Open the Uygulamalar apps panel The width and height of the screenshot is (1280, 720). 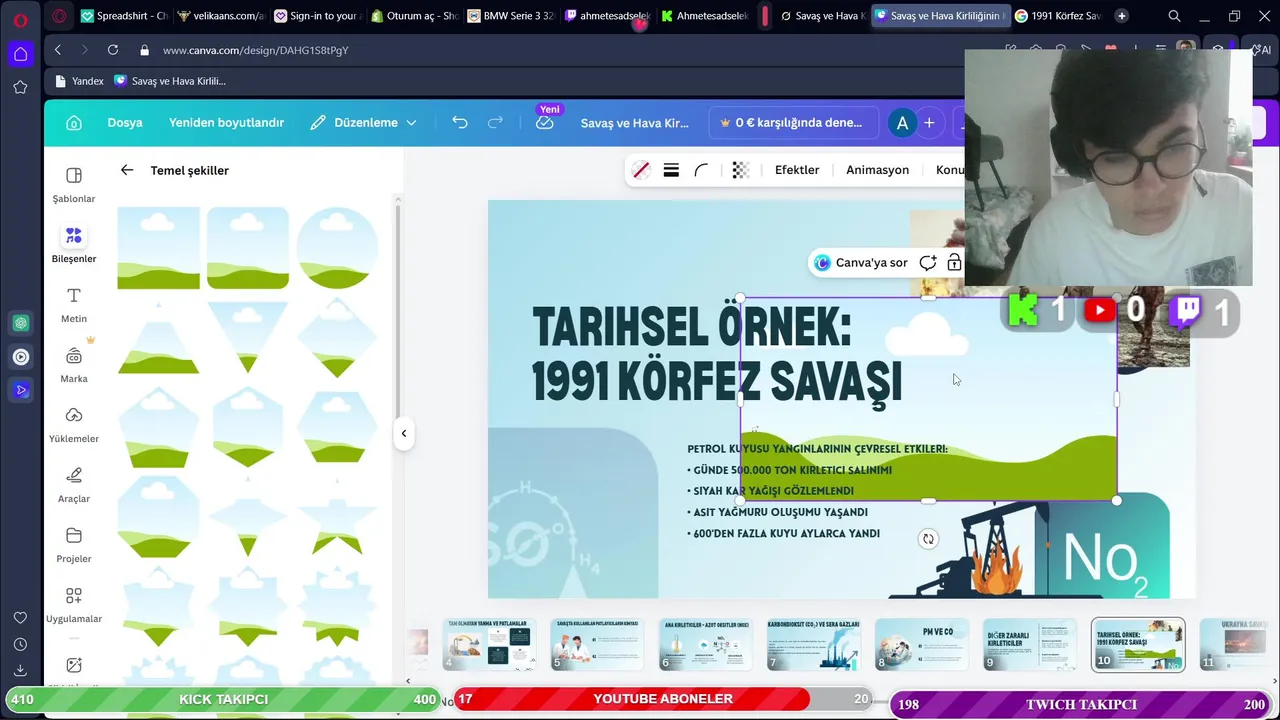click(73, 605)
